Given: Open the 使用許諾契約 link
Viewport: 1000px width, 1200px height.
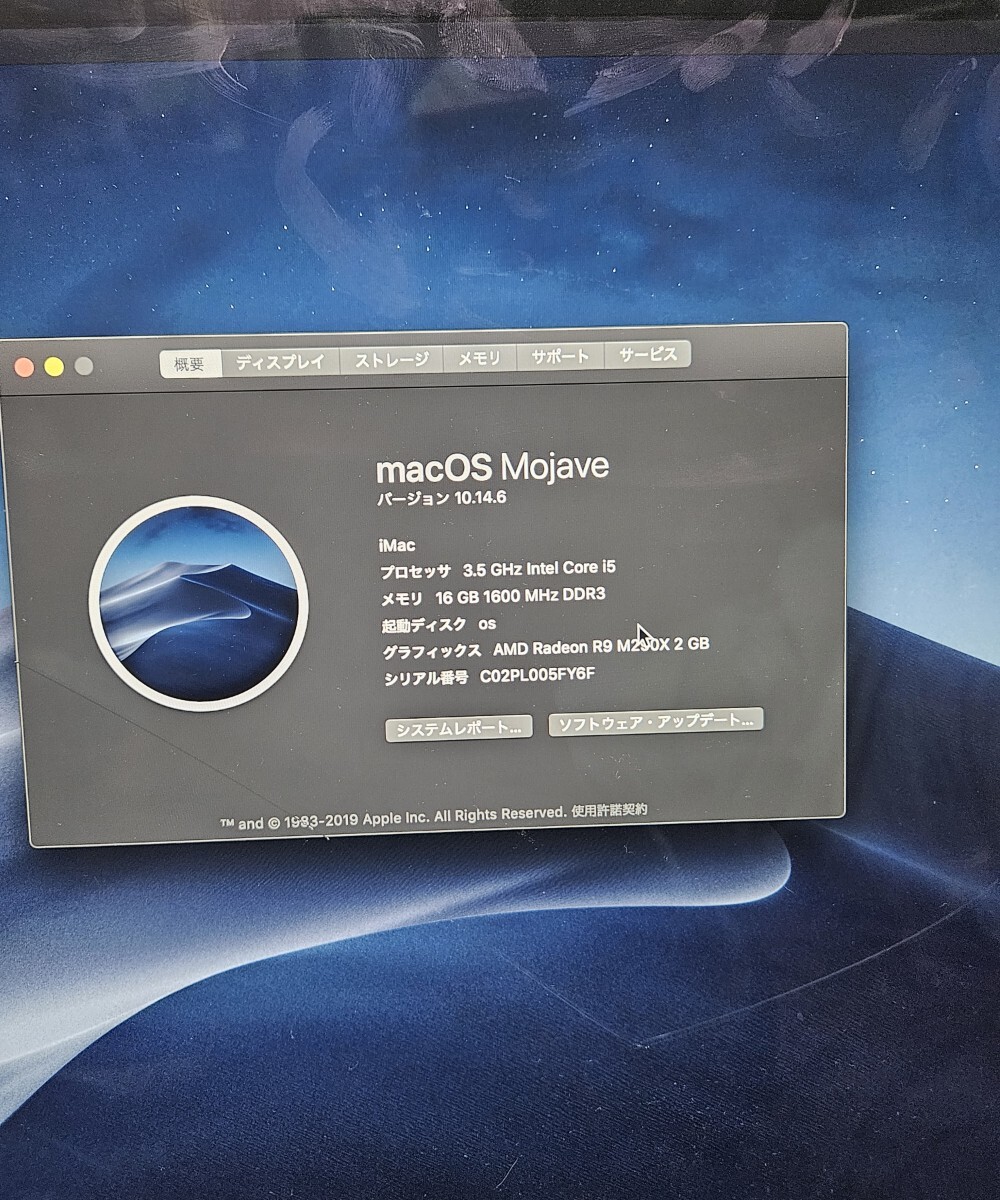Looking at the screenshot, I should point(609,811).
